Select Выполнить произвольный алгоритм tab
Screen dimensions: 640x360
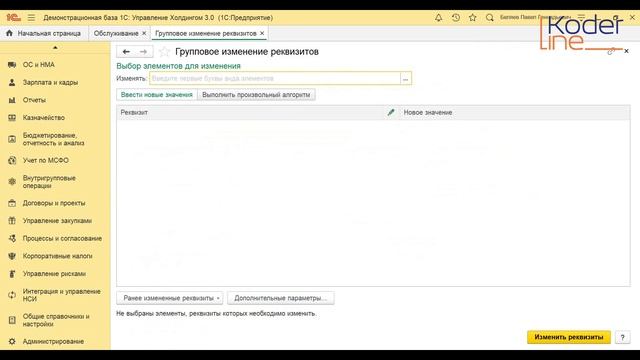[256, 95]
